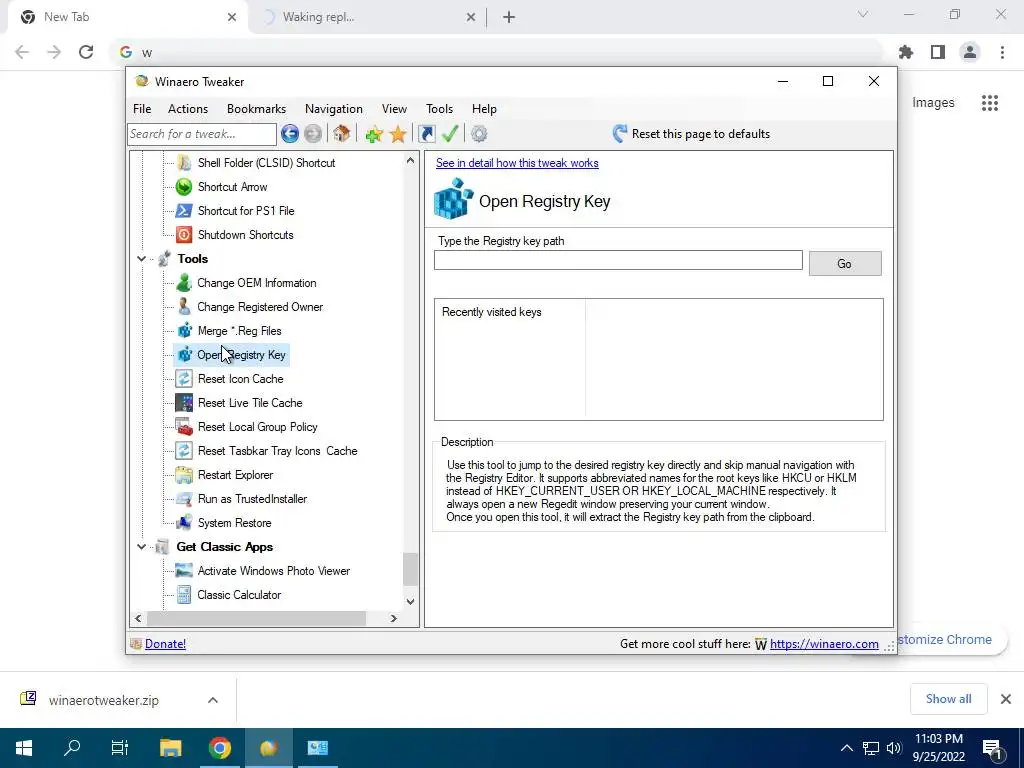This screenshot has width=1024, height=768.
Task: Open Chrome side panel icon
Action: pos(938,52)
